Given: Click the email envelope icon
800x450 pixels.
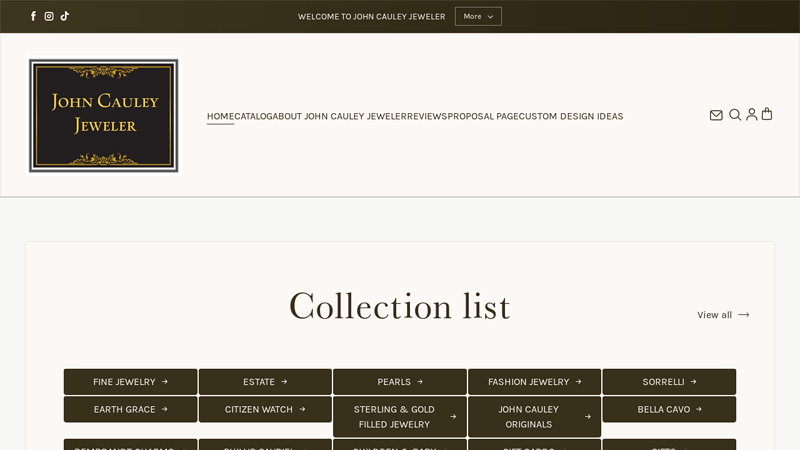Looking at the screenshot, I should [x=716, y=115].
